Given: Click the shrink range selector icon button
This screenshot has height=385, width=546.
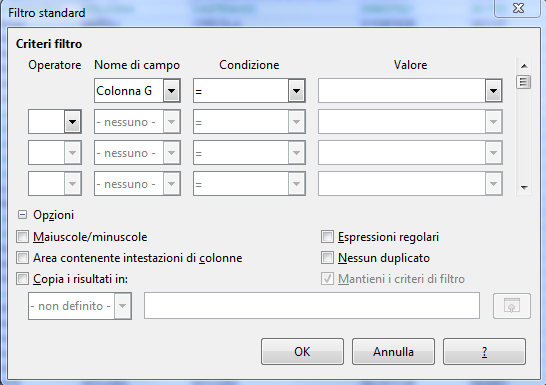Looking at the screenshot, I should [512, 306].
